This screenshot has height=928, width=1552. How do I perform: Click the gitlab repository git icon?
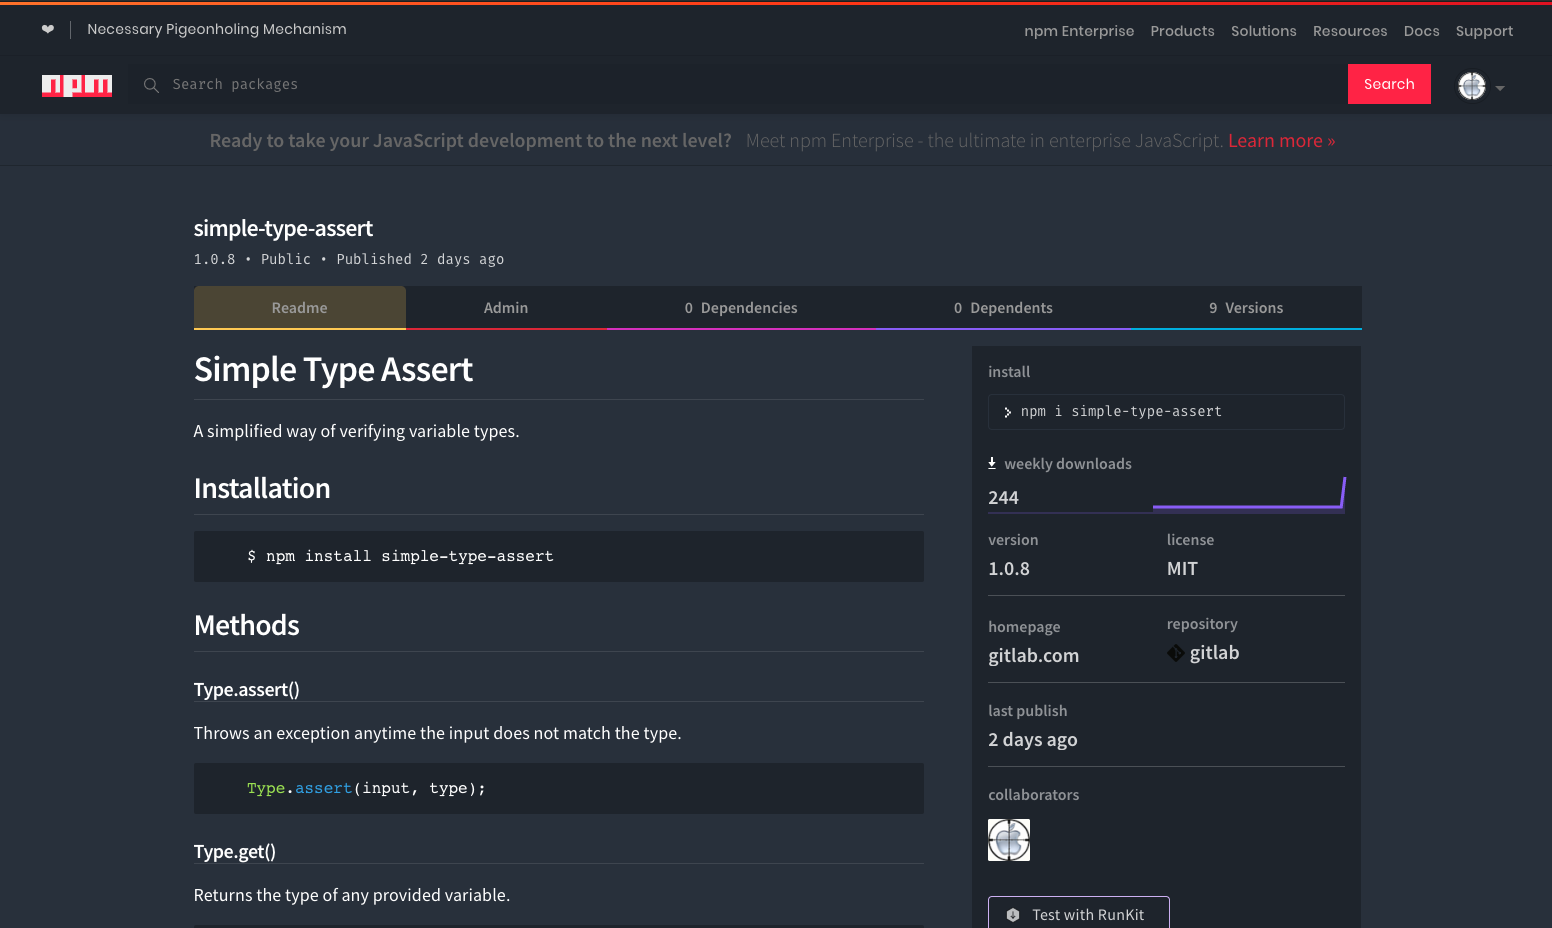tap(1176, 653)
